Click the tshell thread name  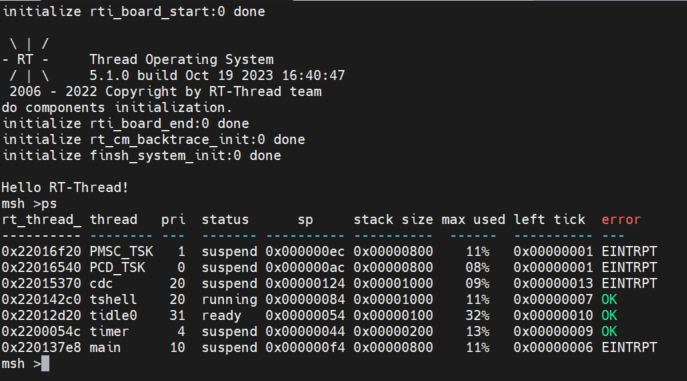click(x=113, y=300)
